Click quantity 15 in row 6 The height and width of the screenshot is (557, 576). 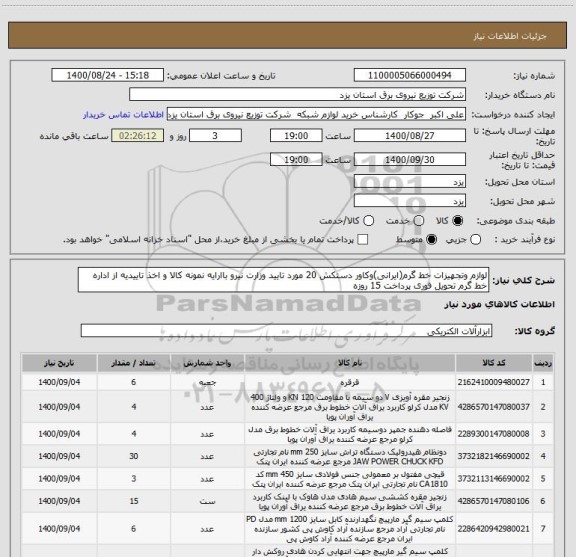click(134, 501)
